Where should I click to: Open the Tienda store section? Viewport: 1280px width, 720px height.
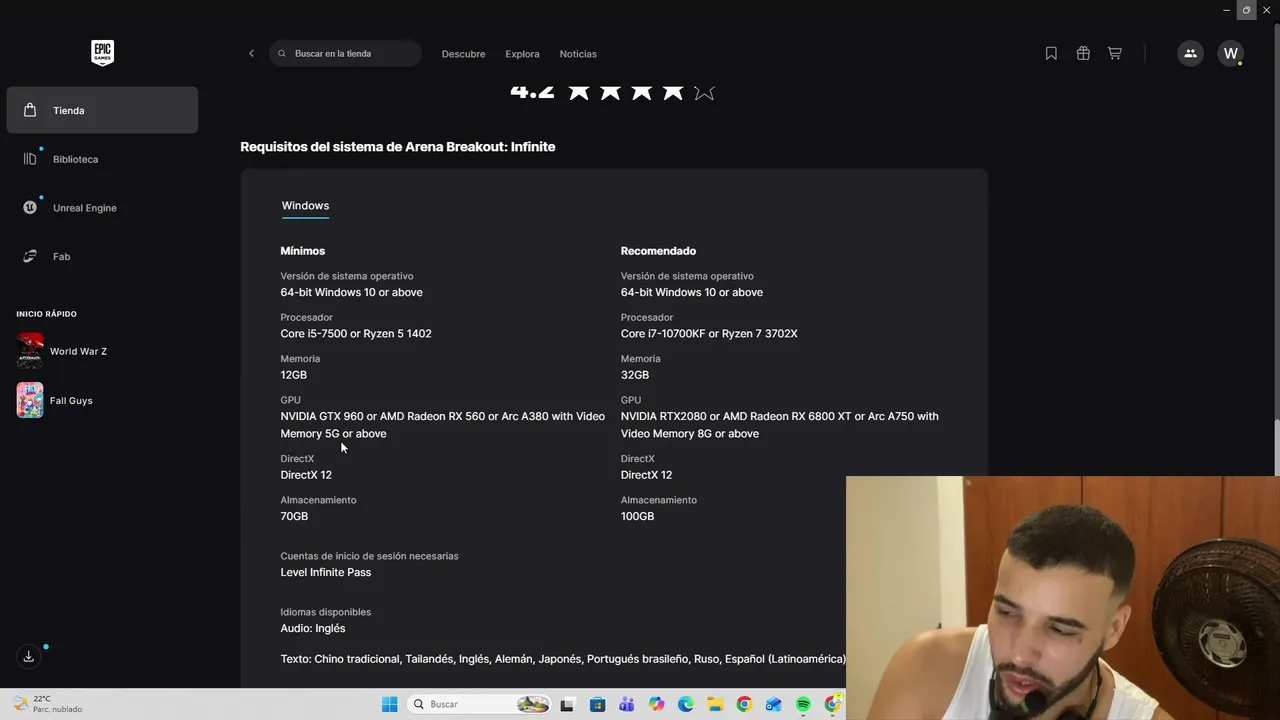coord(102,110)
